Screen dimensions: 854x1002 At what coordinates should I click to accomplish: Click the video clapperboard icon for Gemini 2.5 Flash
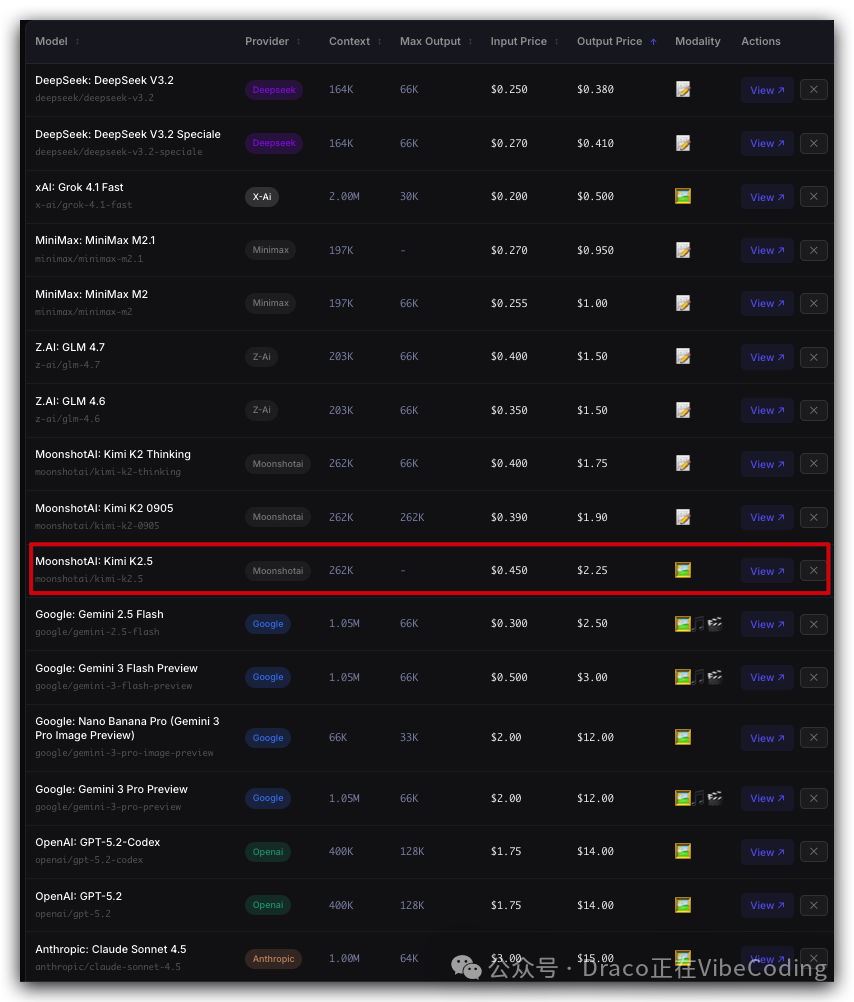715,623
